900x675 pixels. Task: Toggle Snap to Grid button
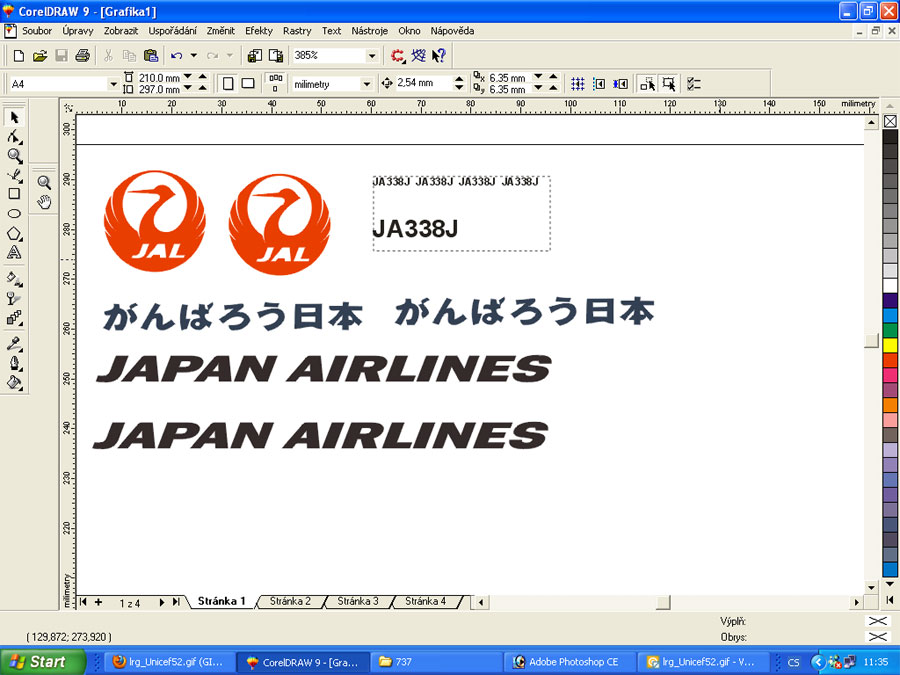pyautogui.click(x=578, y=84)
